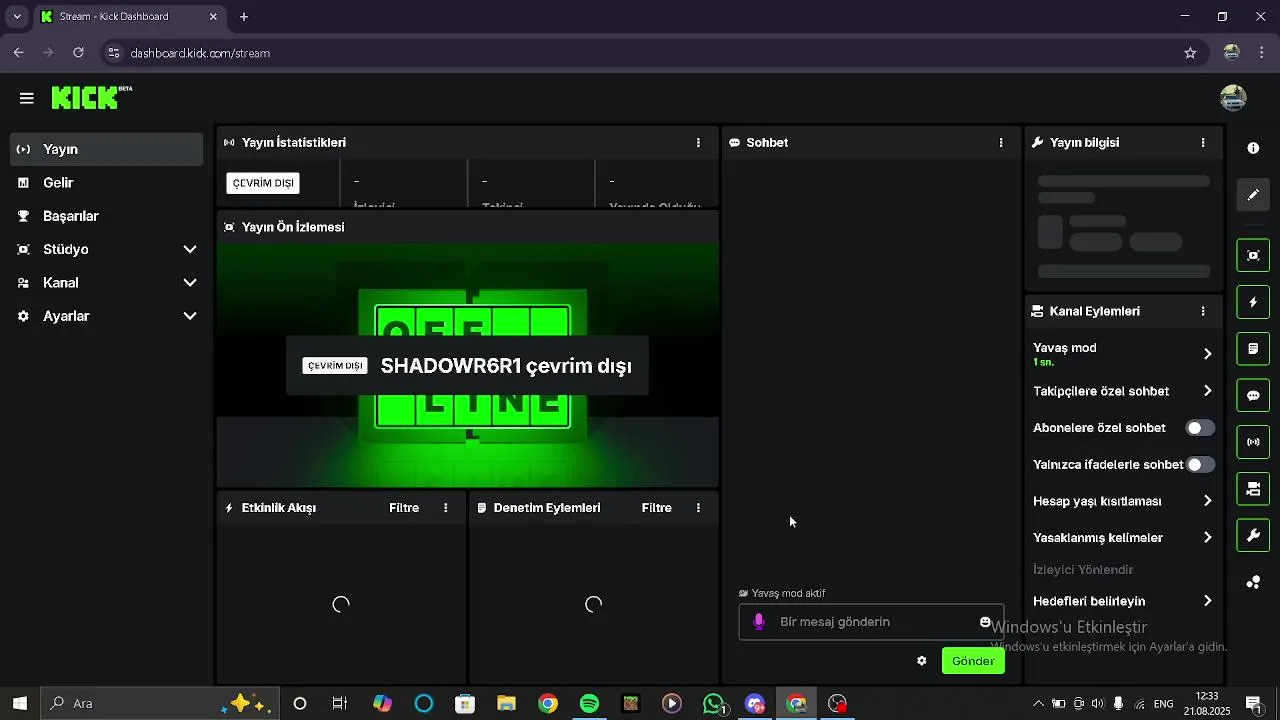Image resolution: width=1280 pixels, height=720 pixels.
Task: Toggle channel actions camera icon in right toolbar
Action: tap(1253, 489)
